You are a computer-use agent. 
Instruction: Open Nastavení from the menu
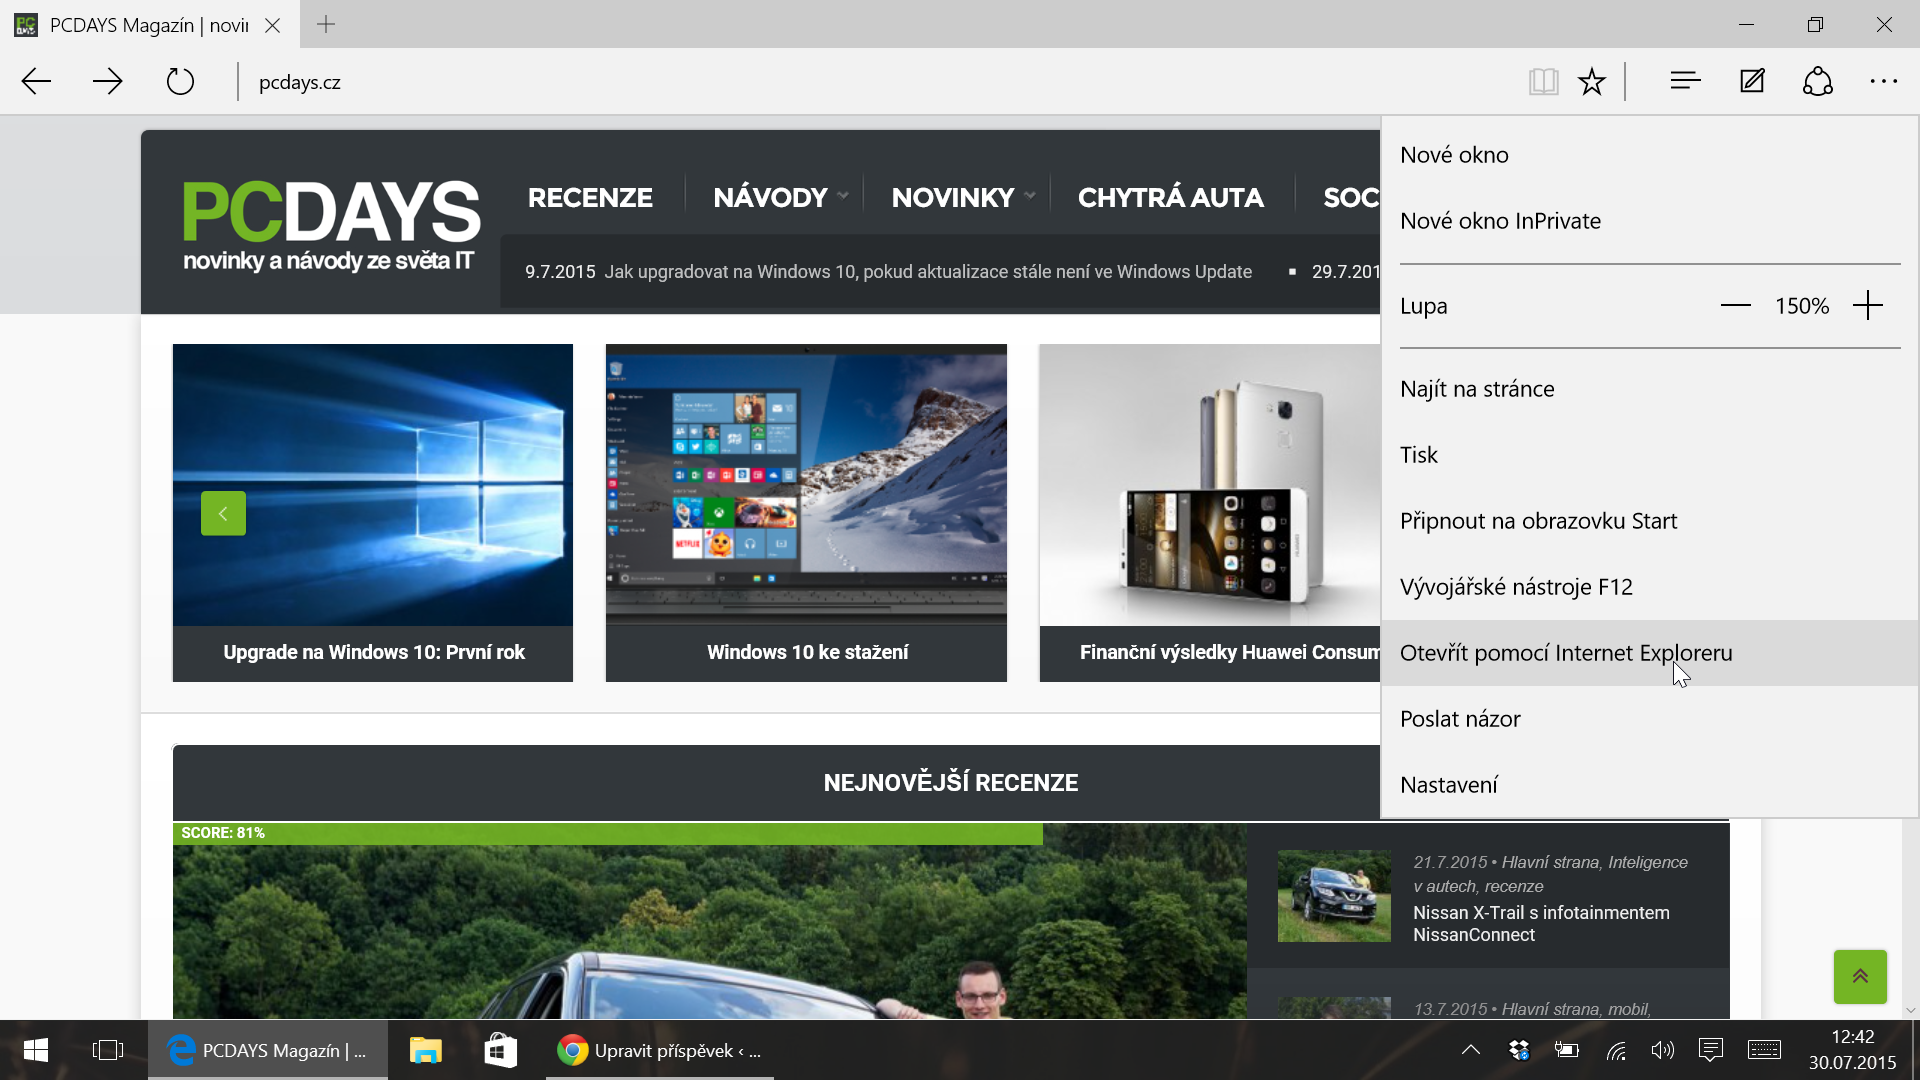(1448, 785)
